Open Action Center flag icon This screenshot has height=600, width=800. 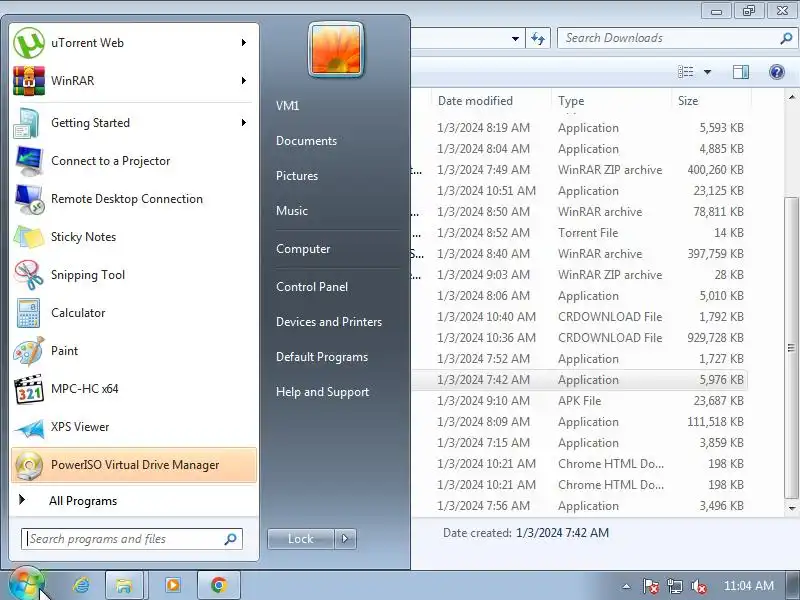pyautogui.click(x=651, y=586)
